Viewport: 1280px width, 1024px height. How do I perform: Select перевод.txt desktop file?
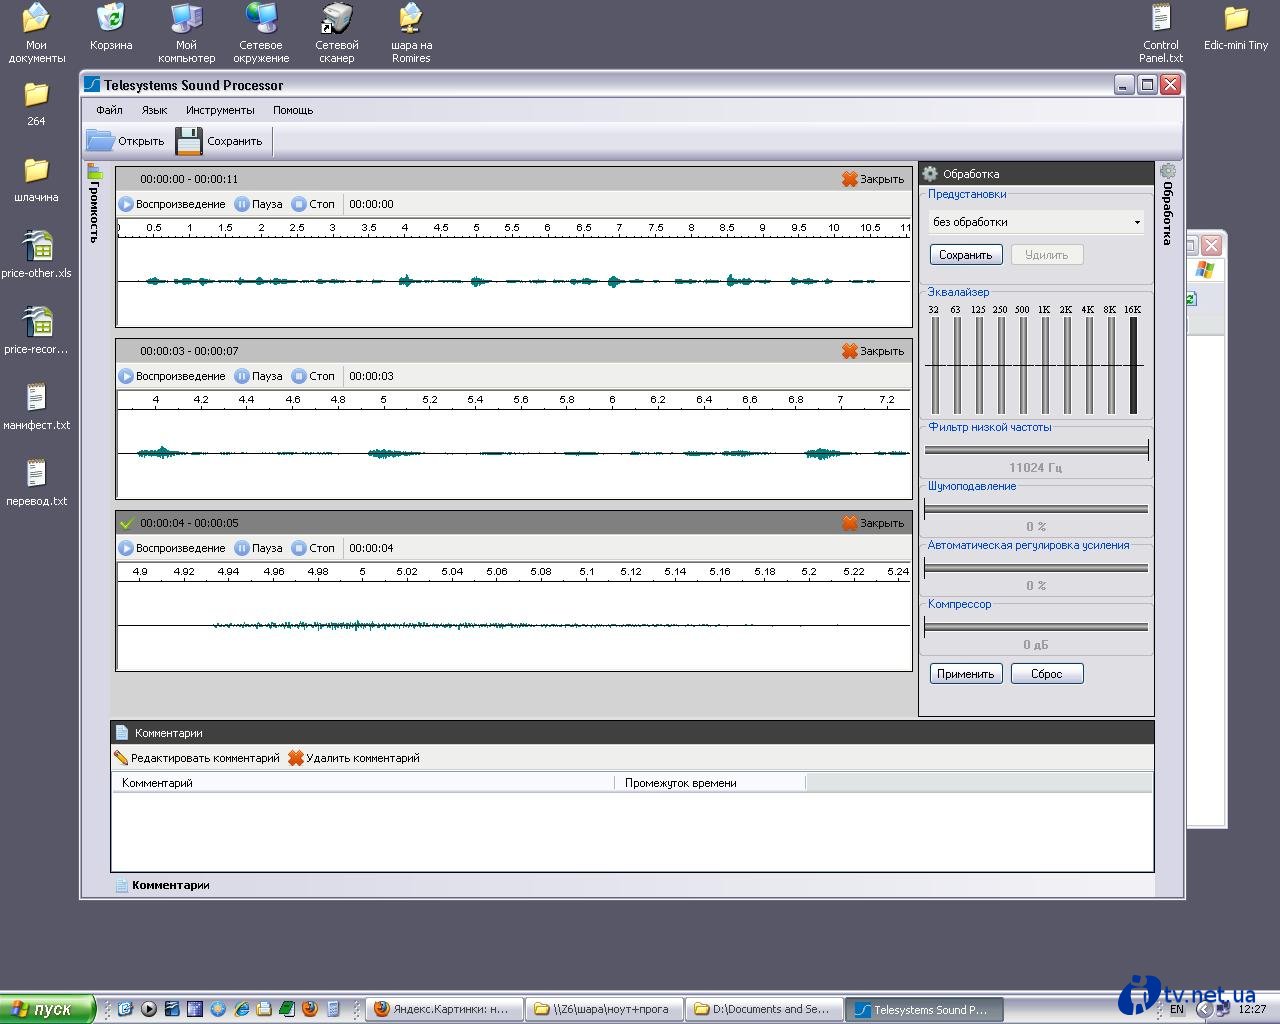tap(37, 483)
